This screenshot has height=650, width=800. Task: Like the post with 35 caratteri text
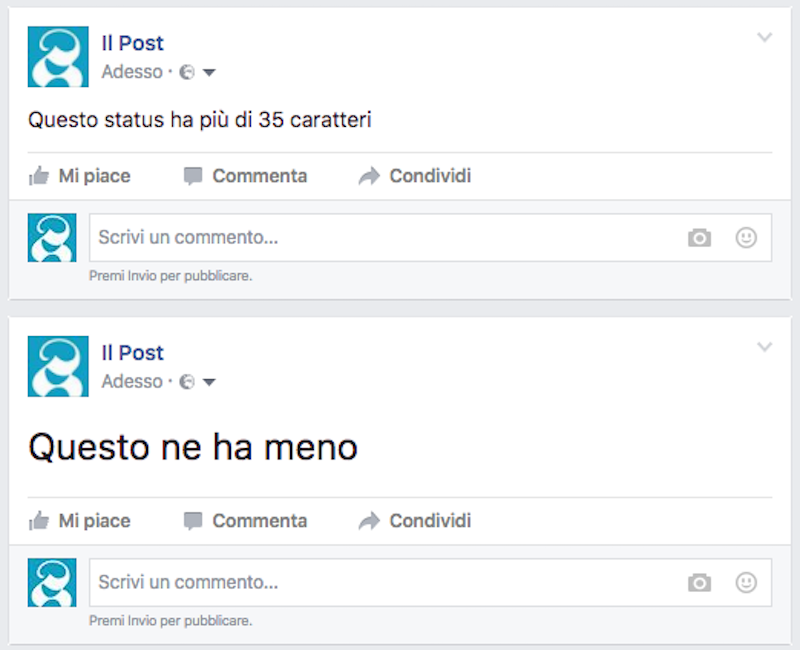pos(80,176)
